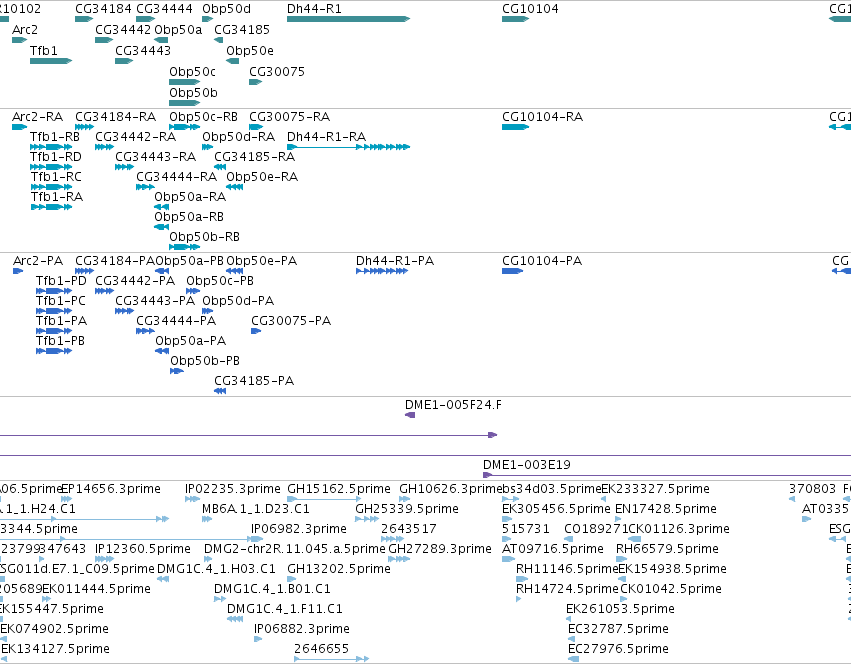Open the Tfb1-RA transcript label
The height and width of the screenshot is (664, 851).
[x=57, y=197]
